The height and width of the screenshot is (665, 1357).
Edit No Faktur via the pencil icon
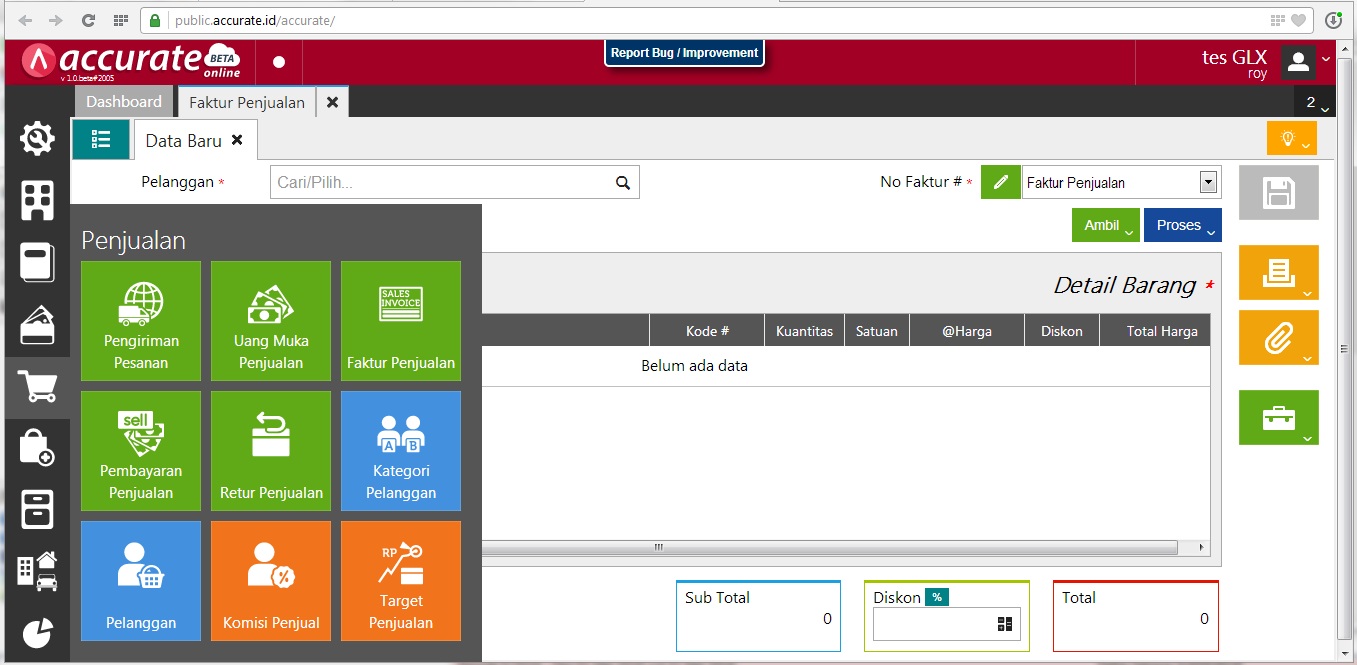tap(1000, 181)
